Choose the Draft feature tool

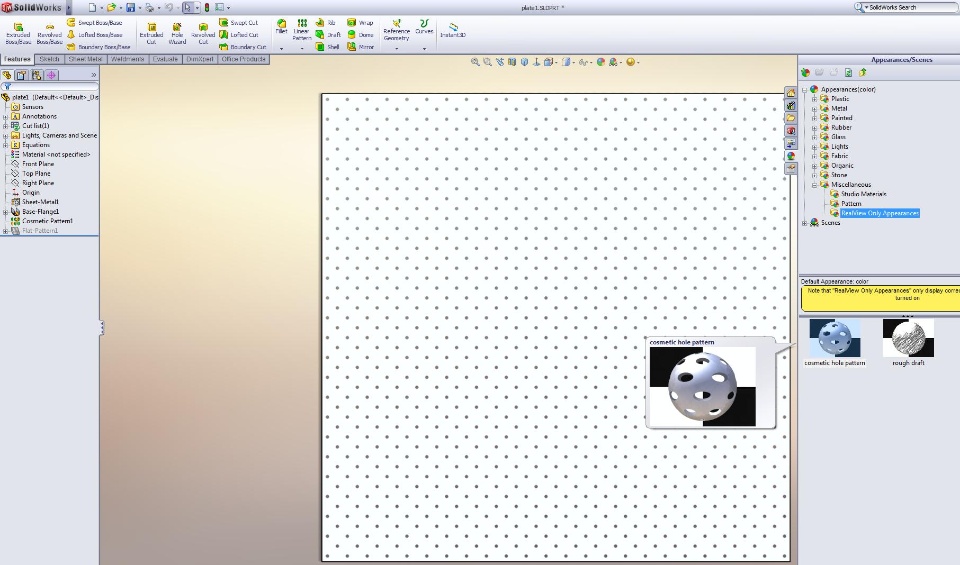[328, 35]
